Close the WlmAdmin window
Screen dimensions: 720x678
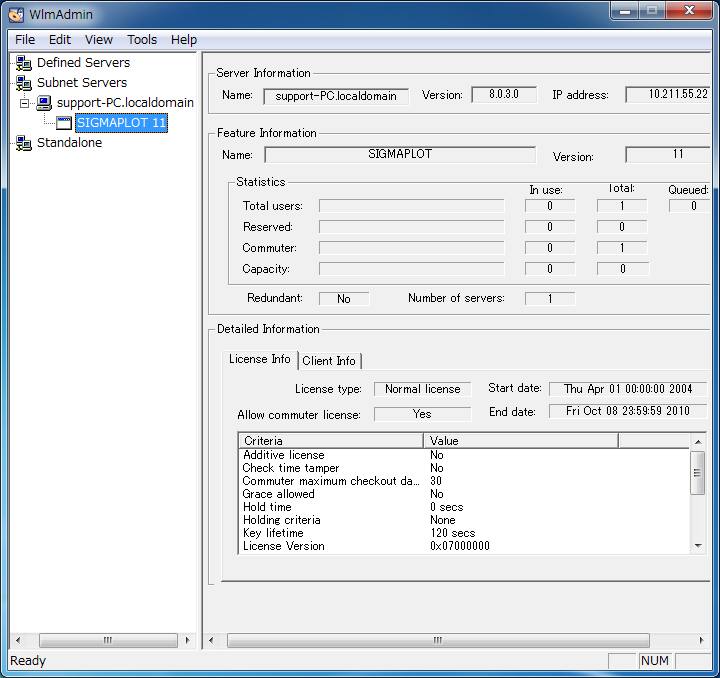[x=689, y=11]
